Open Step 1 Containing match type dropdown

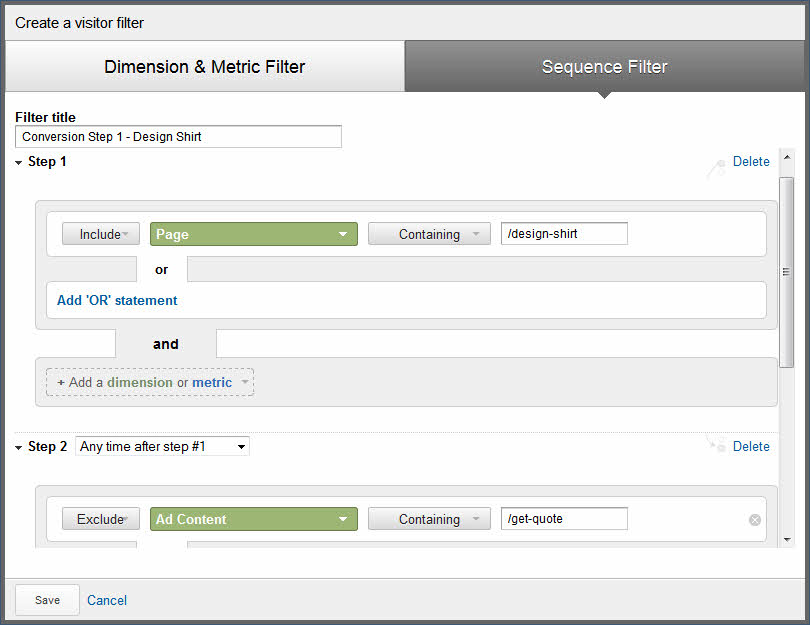pyautogui.click(x=429, y=234)
